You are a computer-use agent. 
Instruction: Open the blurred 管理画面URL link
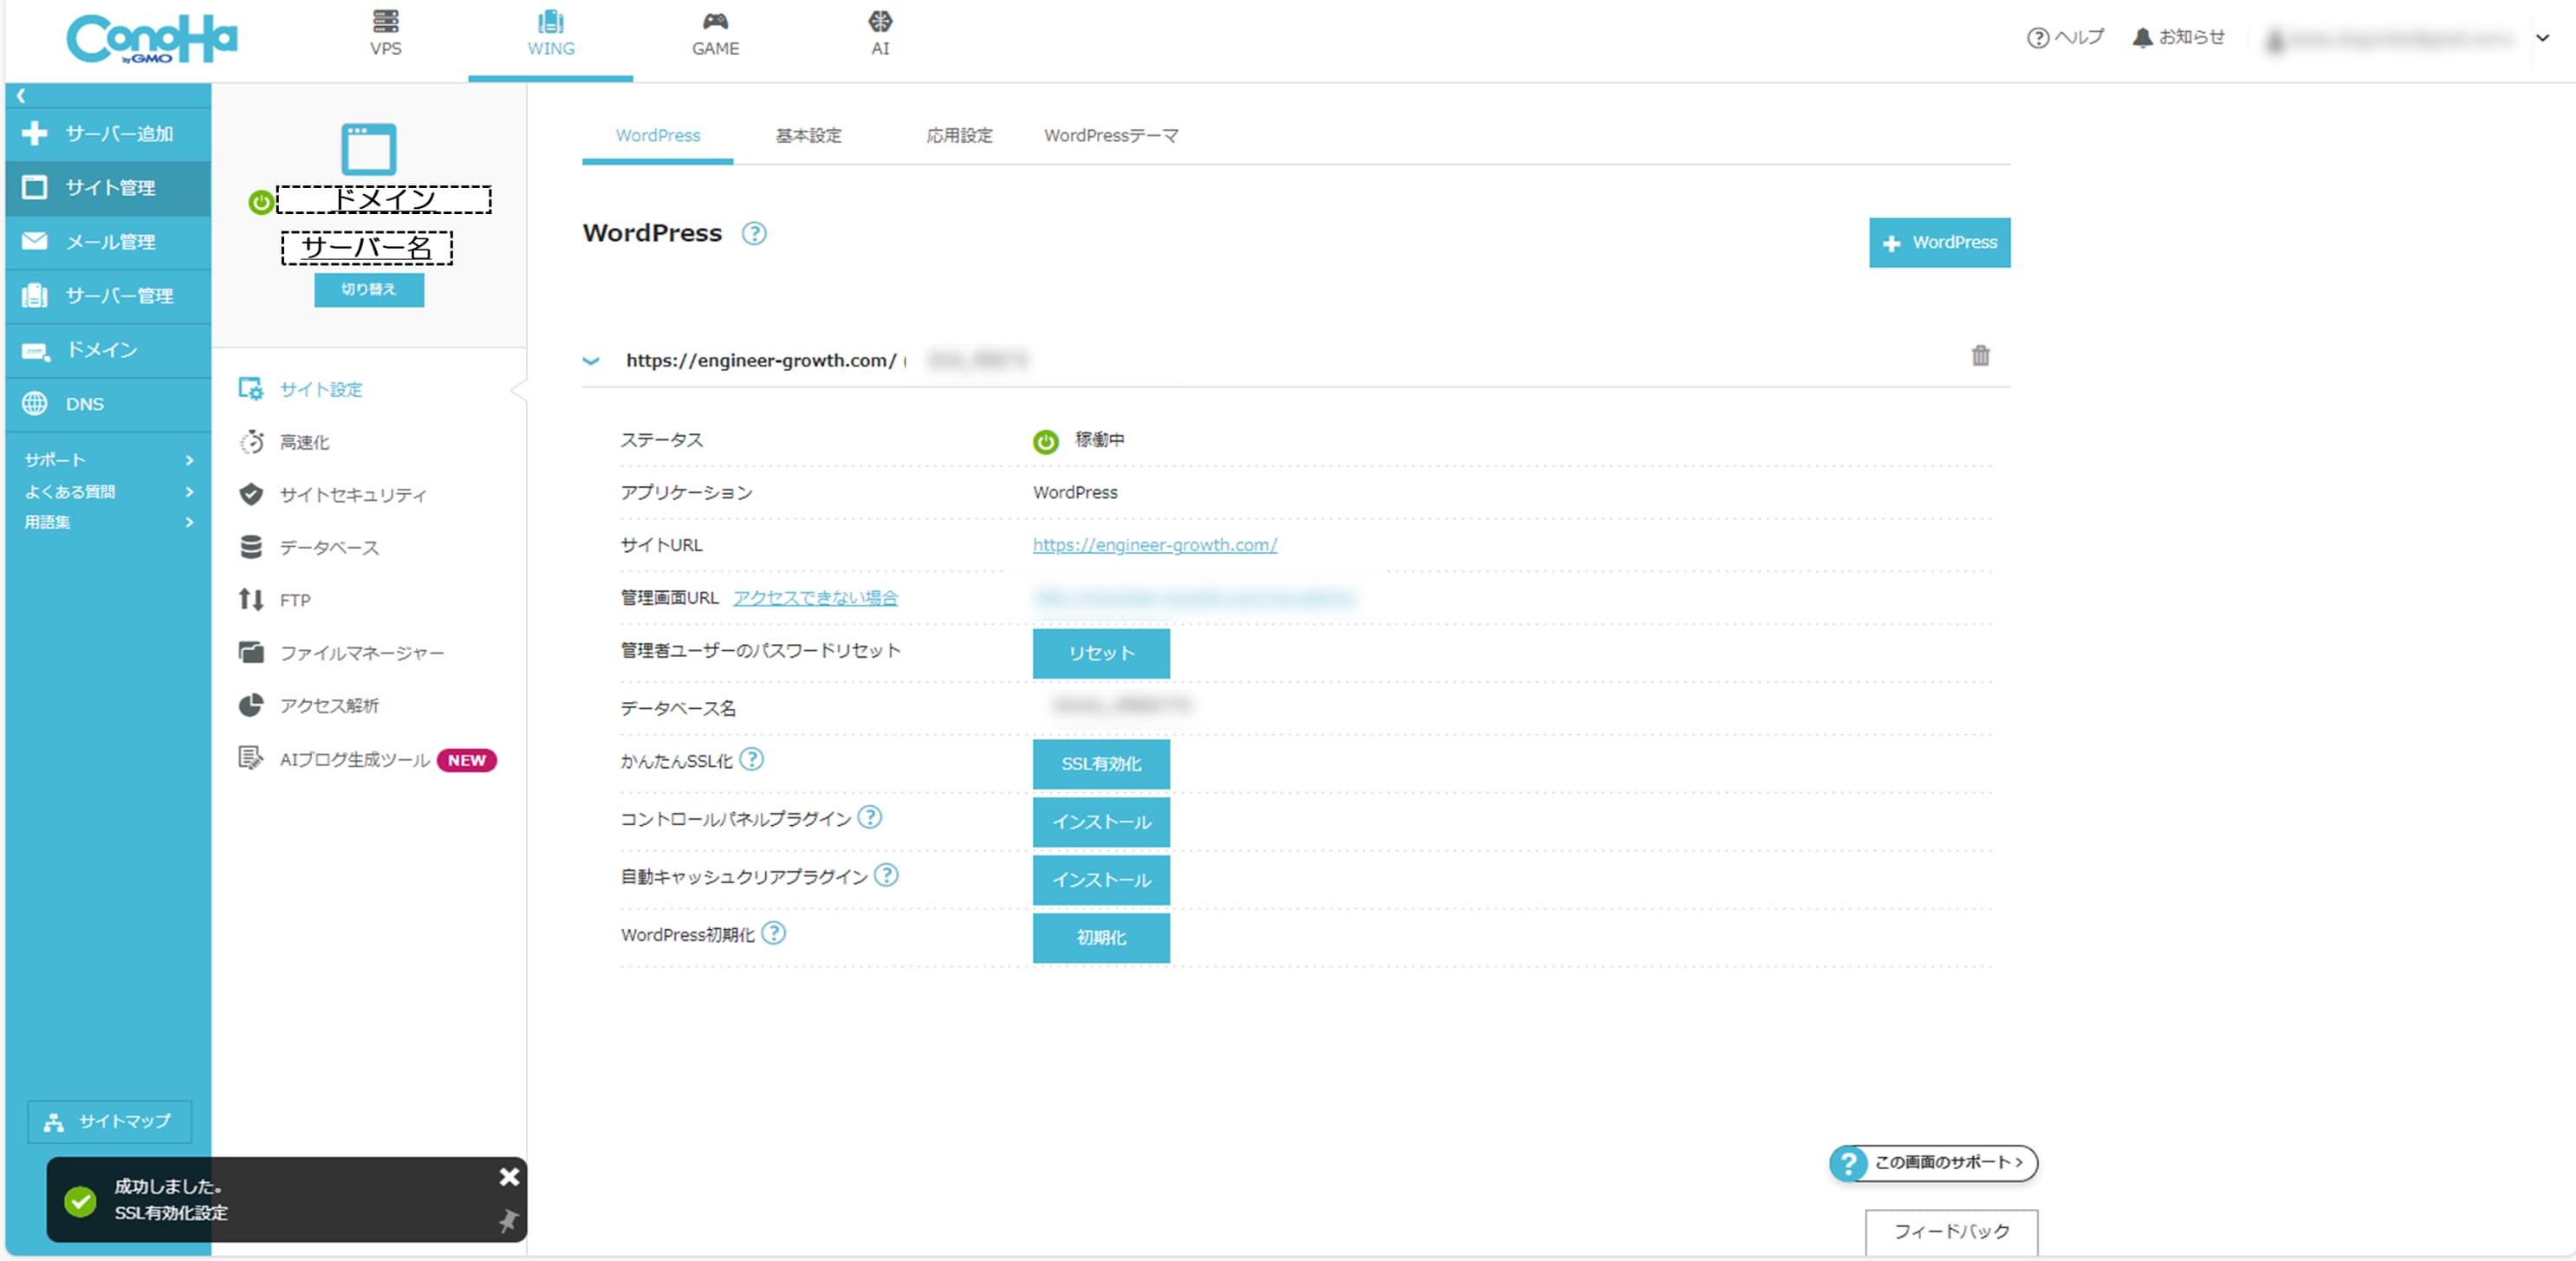tap(1194, 598)
